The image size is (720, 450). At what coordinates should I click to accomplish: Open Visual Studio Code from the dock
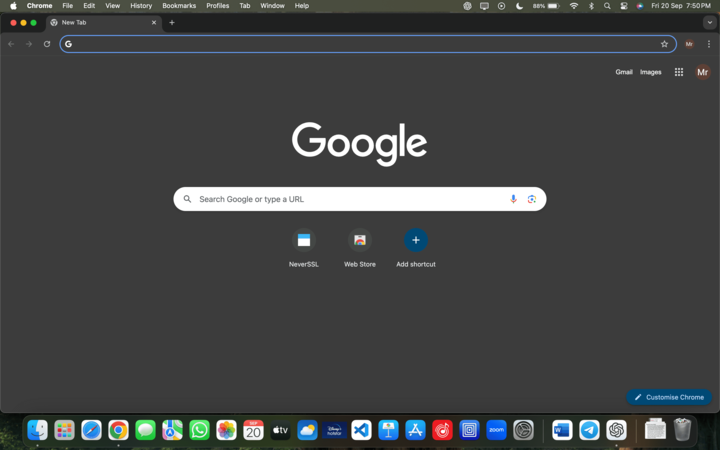pyautogui.click(x=361, y=430)
